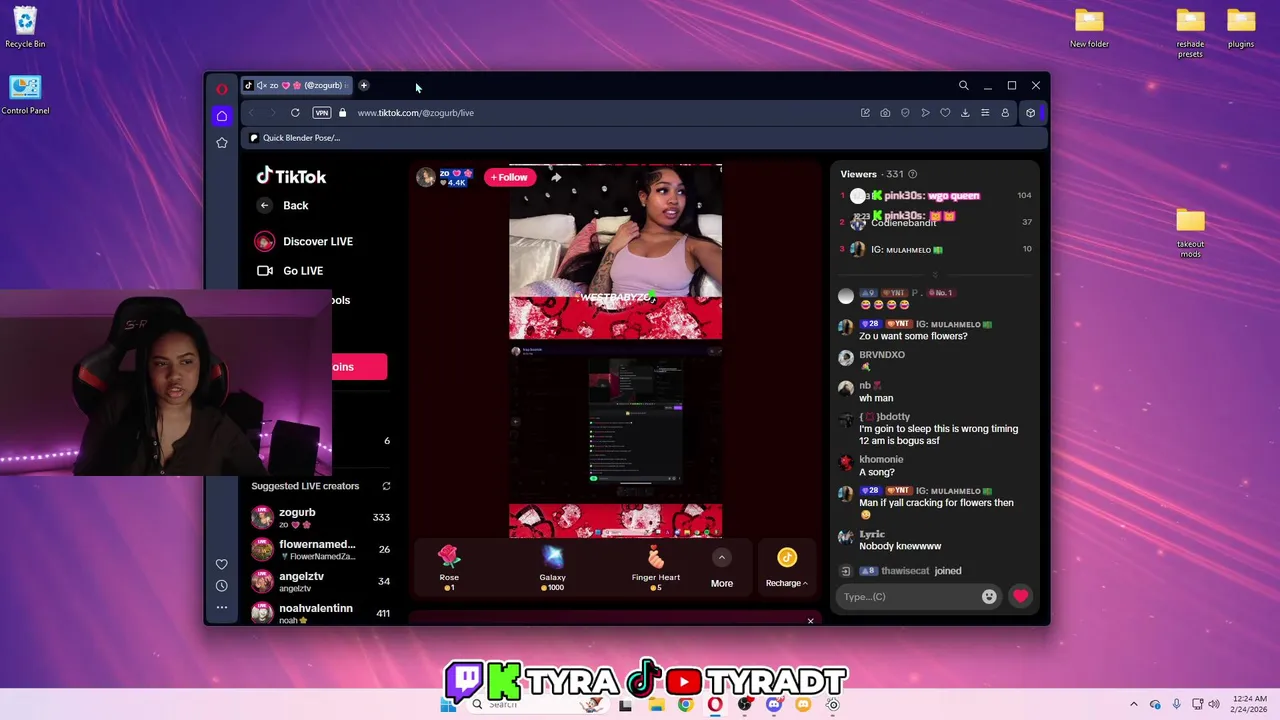The image size is (1280, 720).
Task: Open noahvalentinn suggested creator
Action: tap(321, 612)
